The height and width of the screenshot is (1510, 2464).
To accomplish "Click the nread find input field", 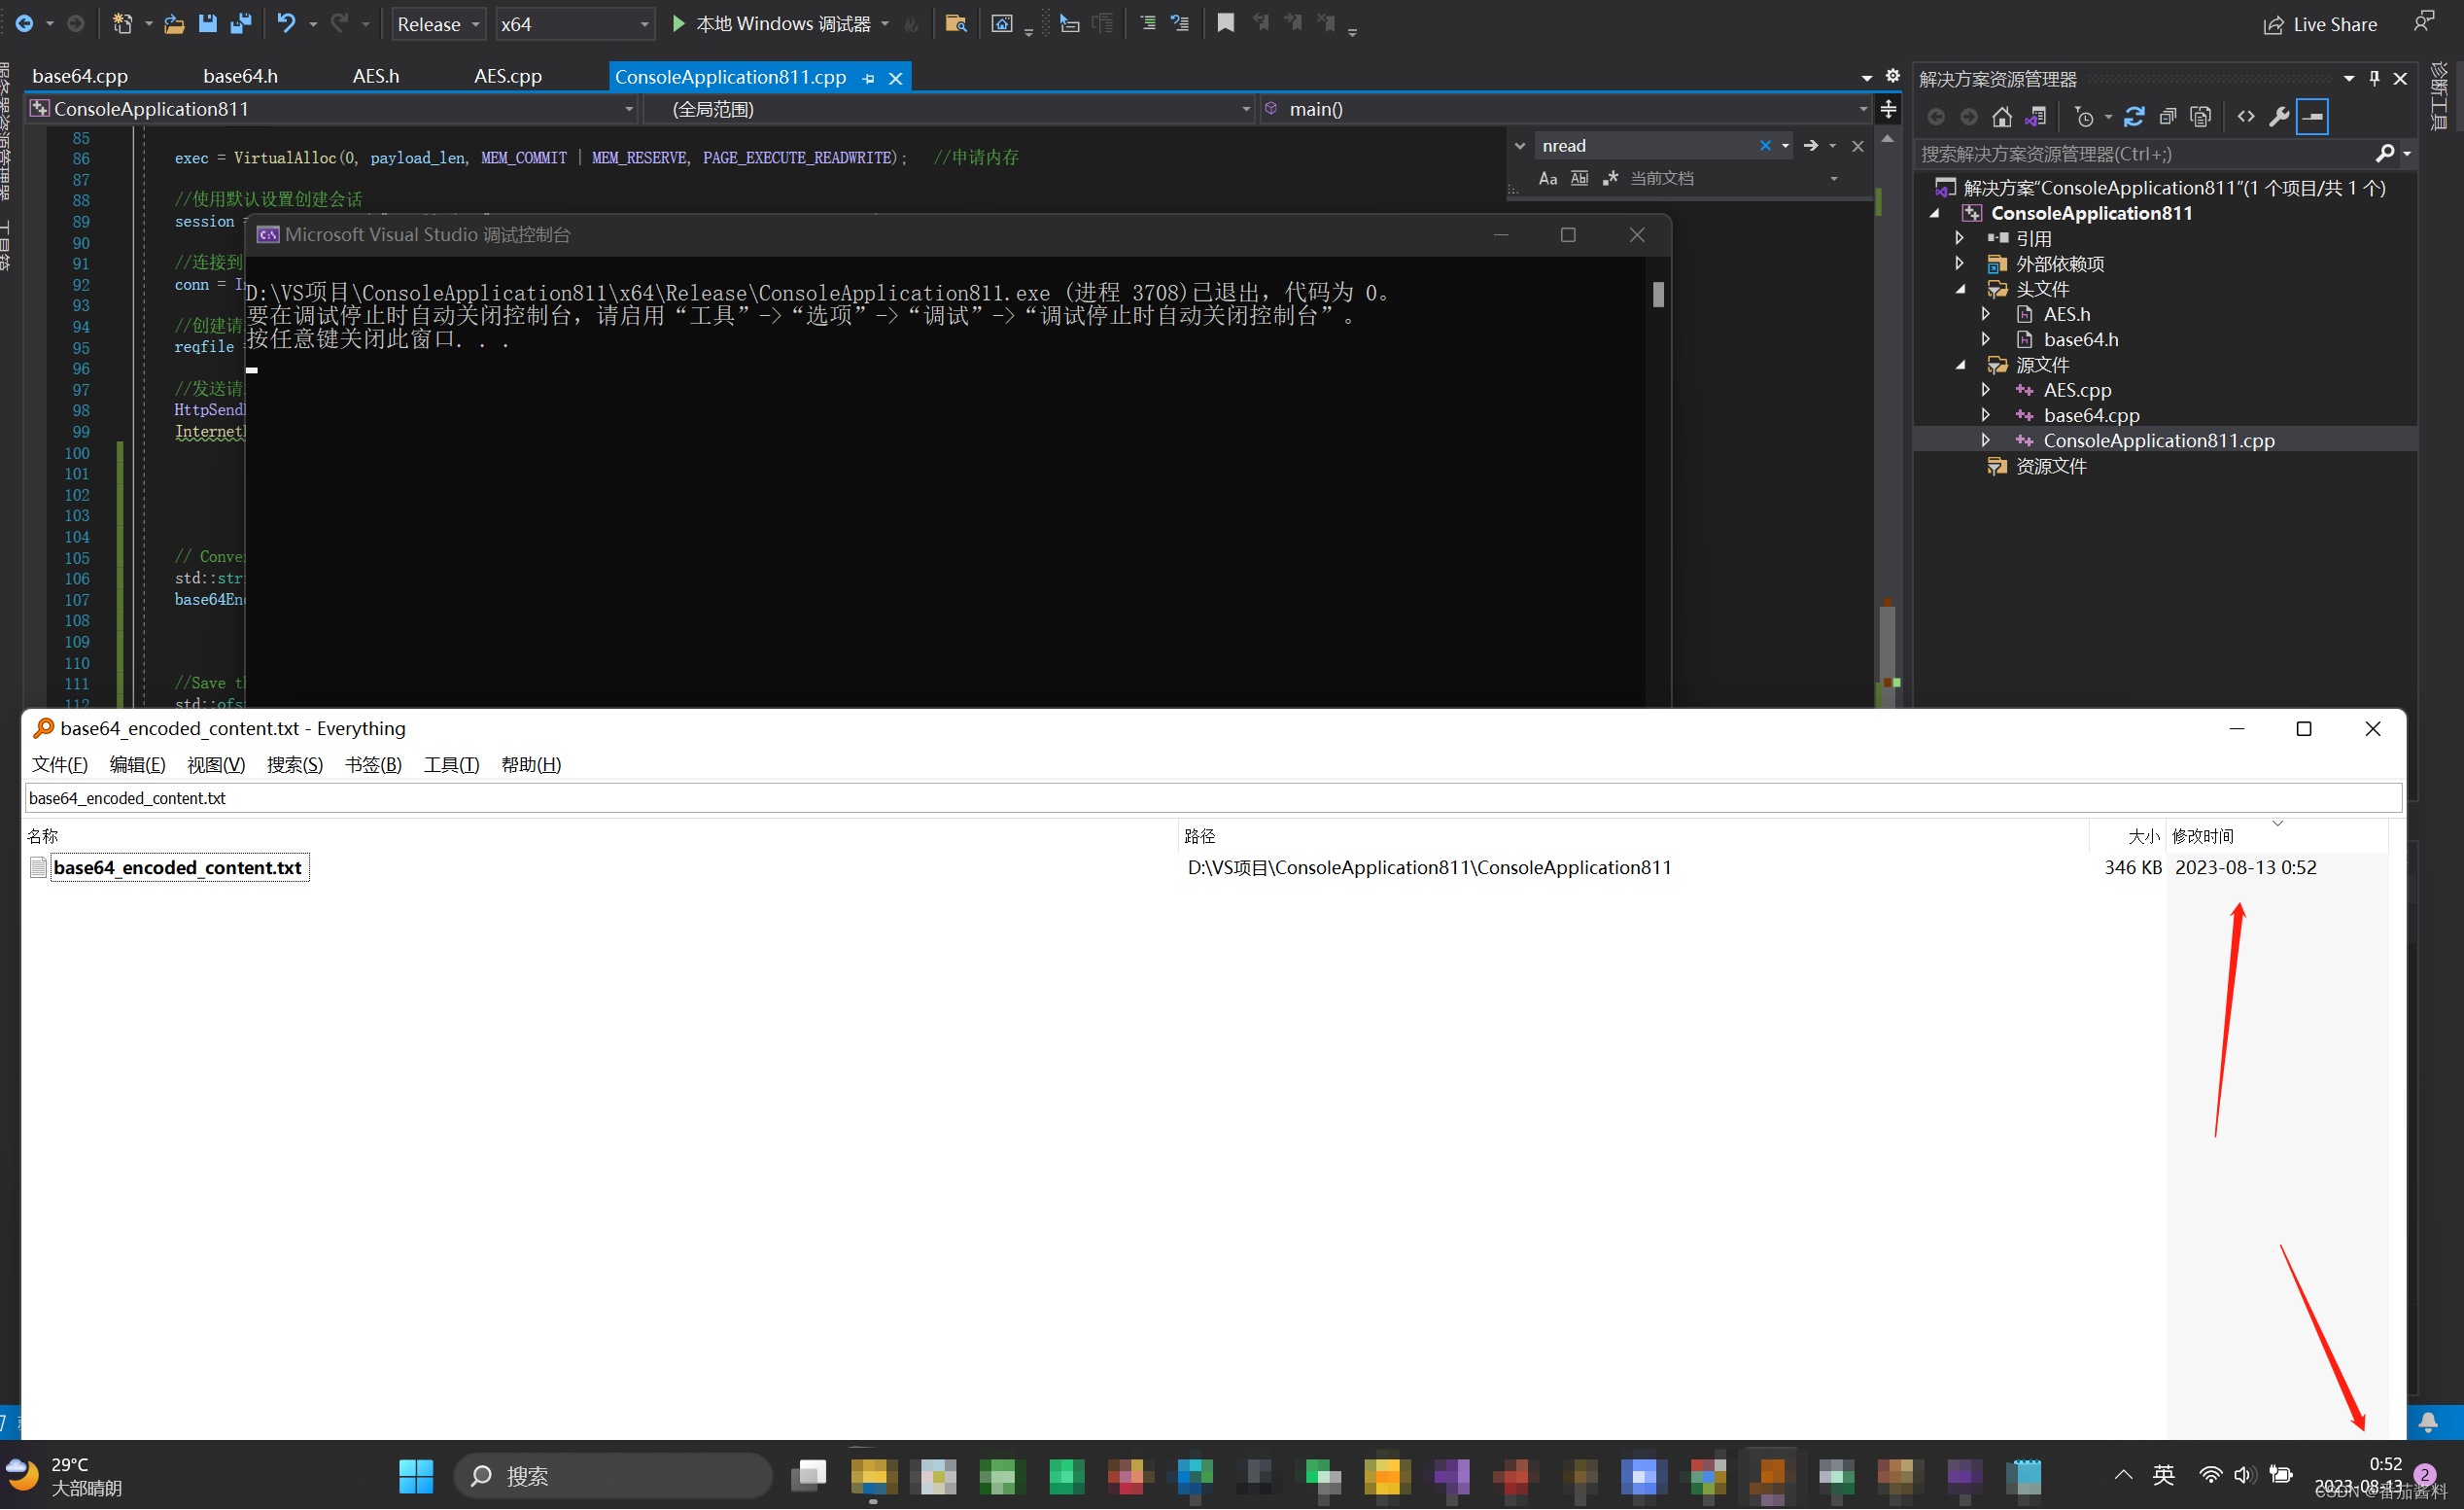I will (1645, 146).
